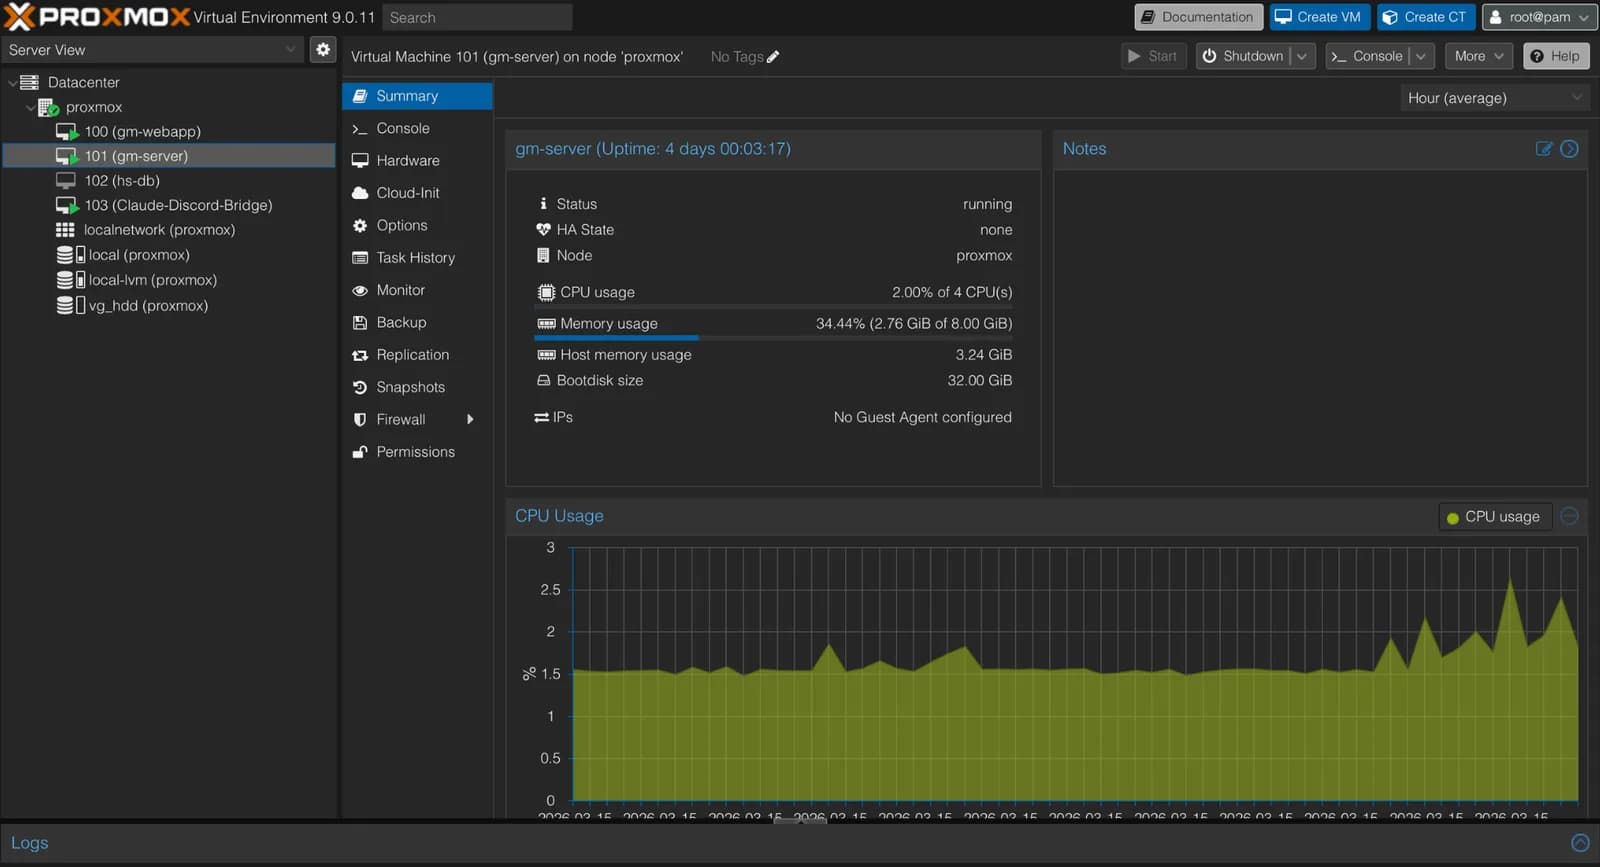Image resolution: width=1600 pixels, height=867 pixels.
Task: Open the Monitor tab
Action: coord(417,290)
